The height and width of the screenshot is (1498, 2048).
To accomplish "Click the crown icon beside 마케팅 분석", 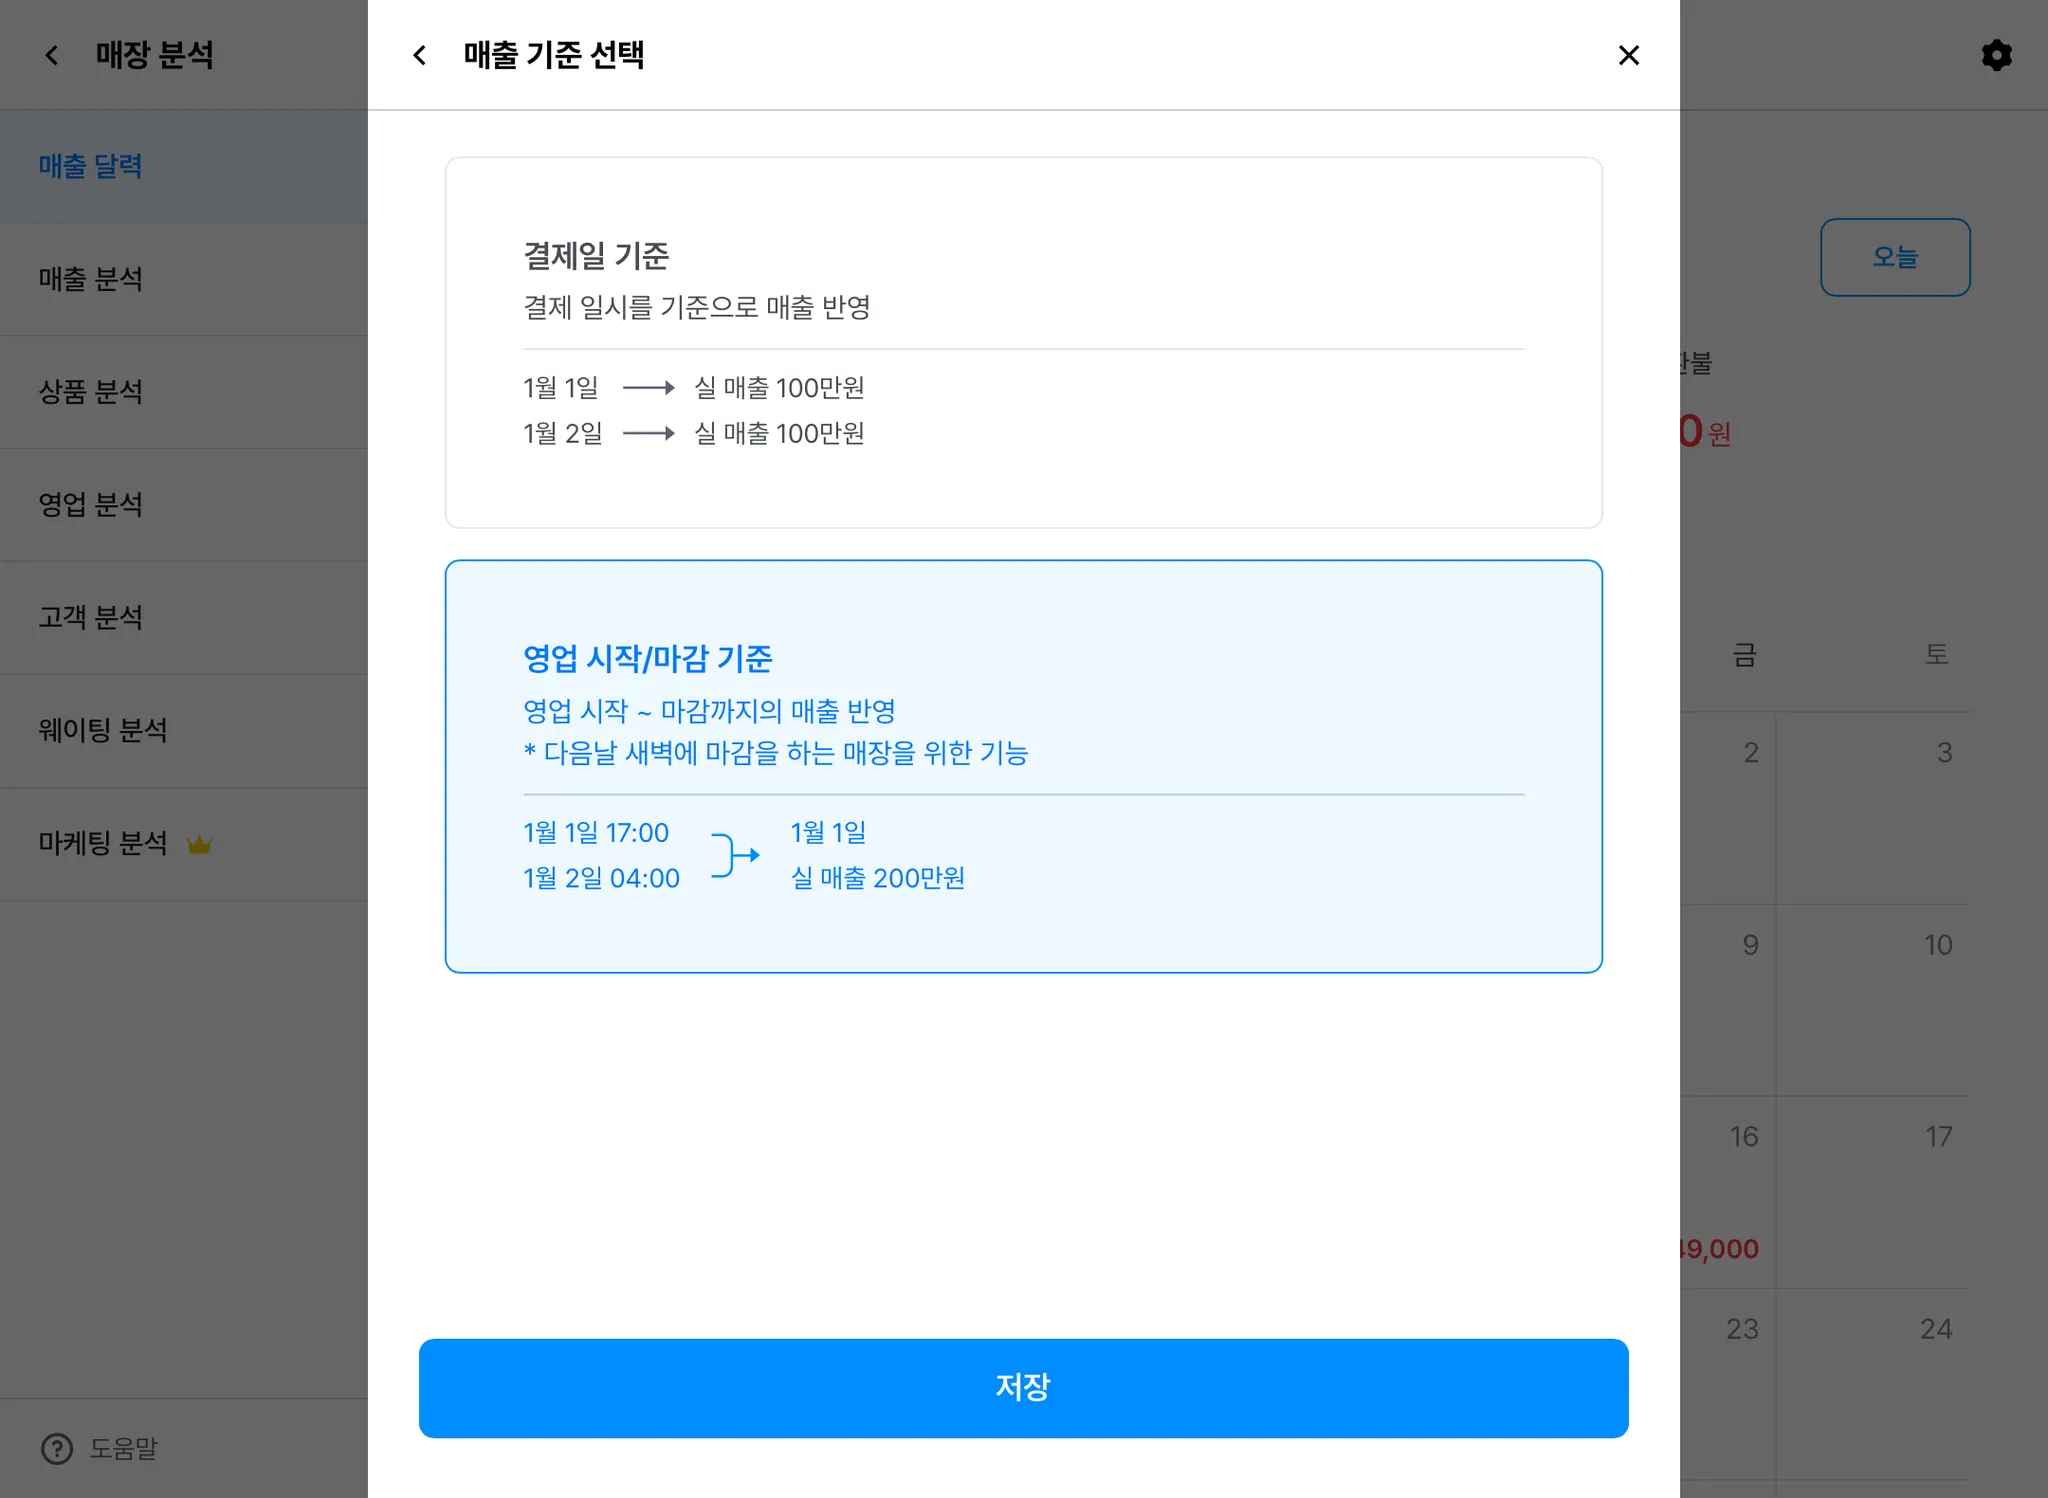I will (x=199, y=845).
